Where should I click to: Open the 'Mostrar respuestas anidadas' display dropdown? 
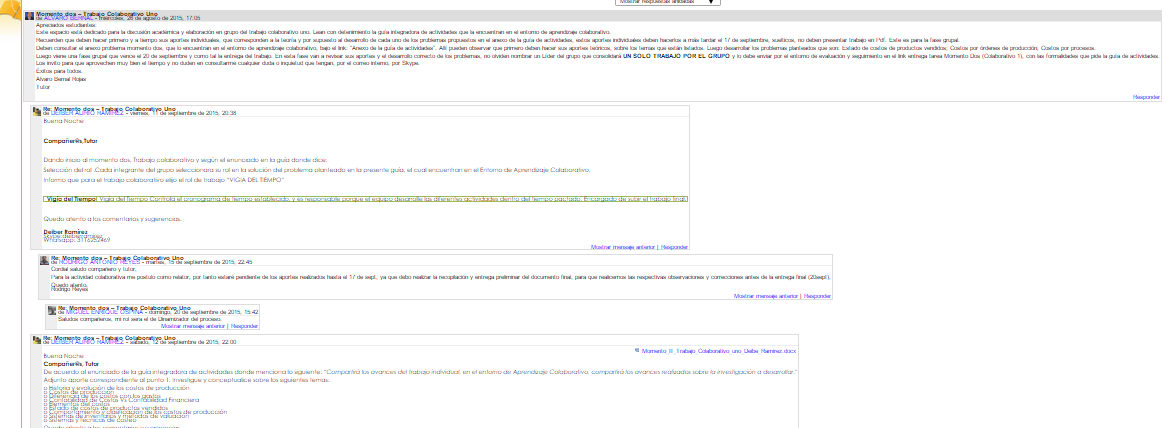(667, 2)
